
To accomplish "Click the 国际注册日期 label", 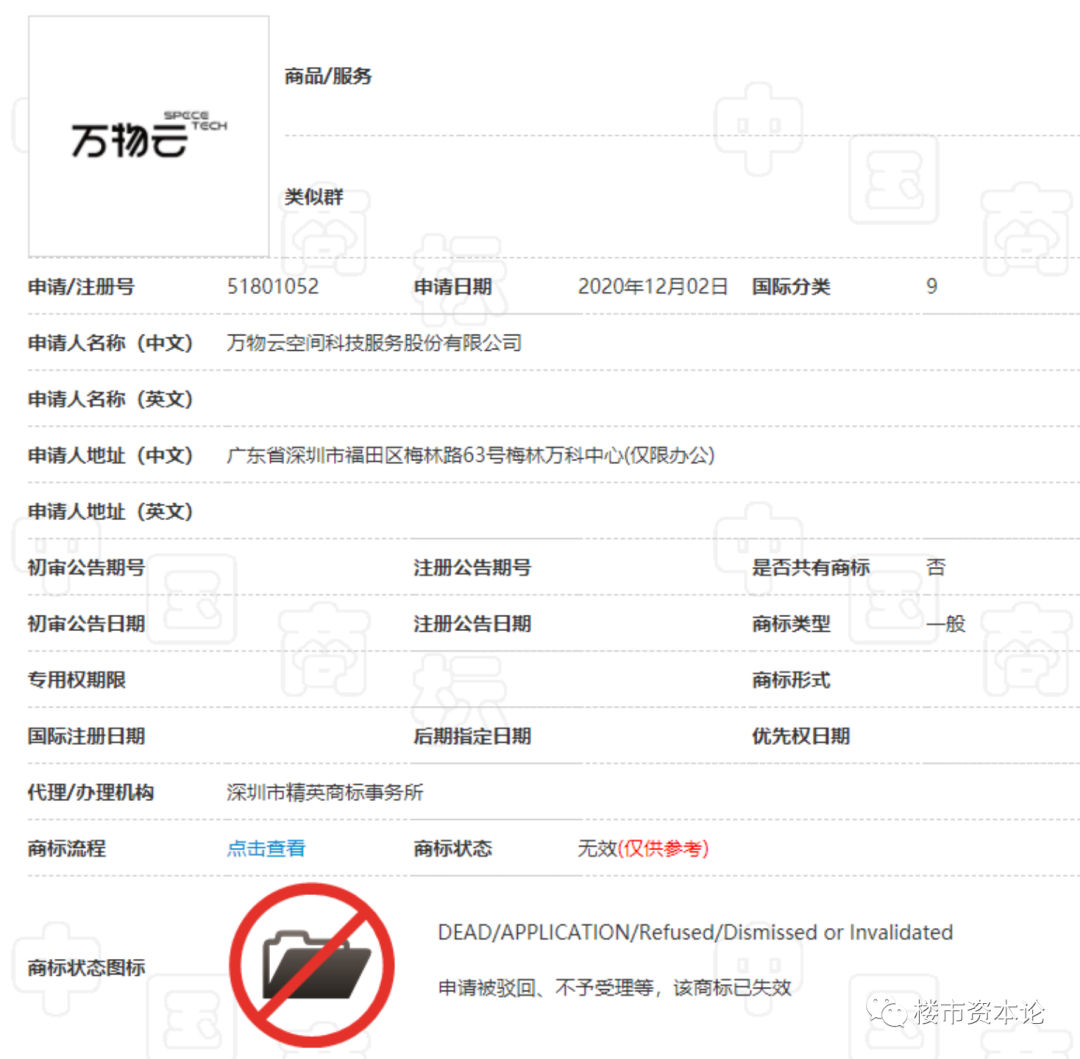I will pos(86,736).
